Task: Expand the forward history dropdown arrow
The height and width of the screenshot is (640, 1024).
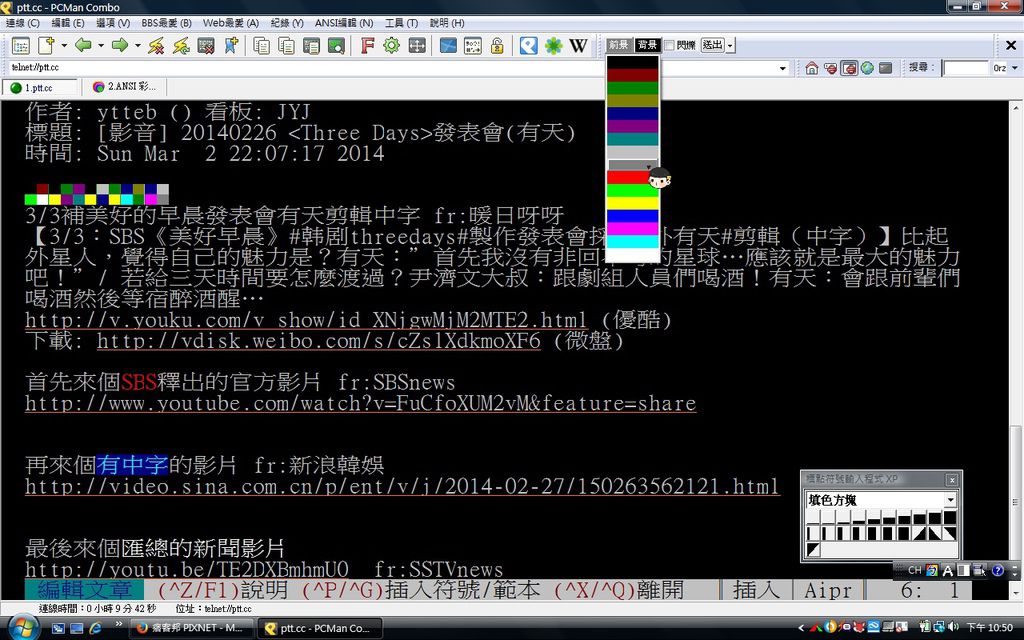Action: pos(137,46)
